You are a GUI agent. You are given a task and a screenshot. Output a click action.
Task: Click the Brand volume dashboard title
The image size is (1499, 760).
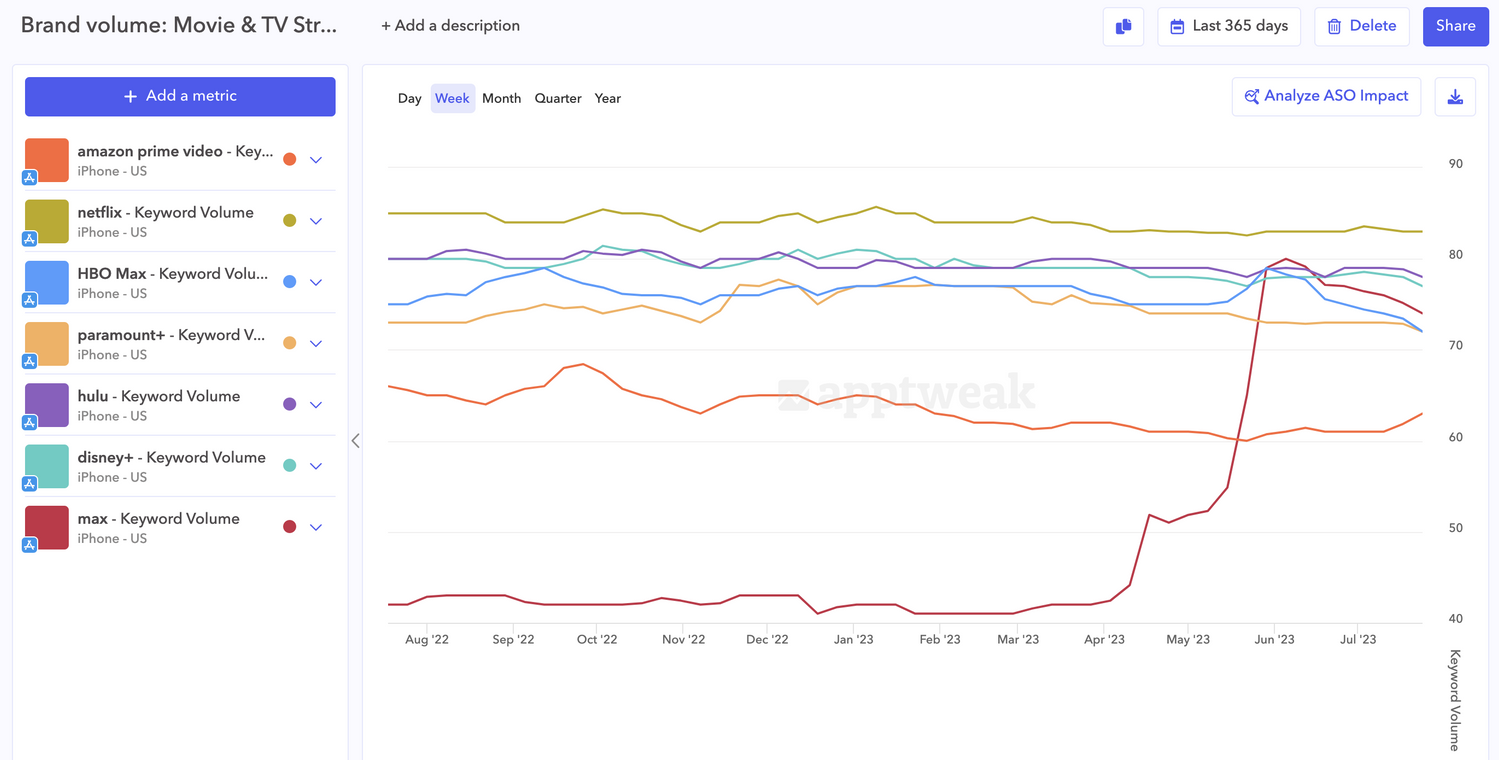(x=179, y=25)
